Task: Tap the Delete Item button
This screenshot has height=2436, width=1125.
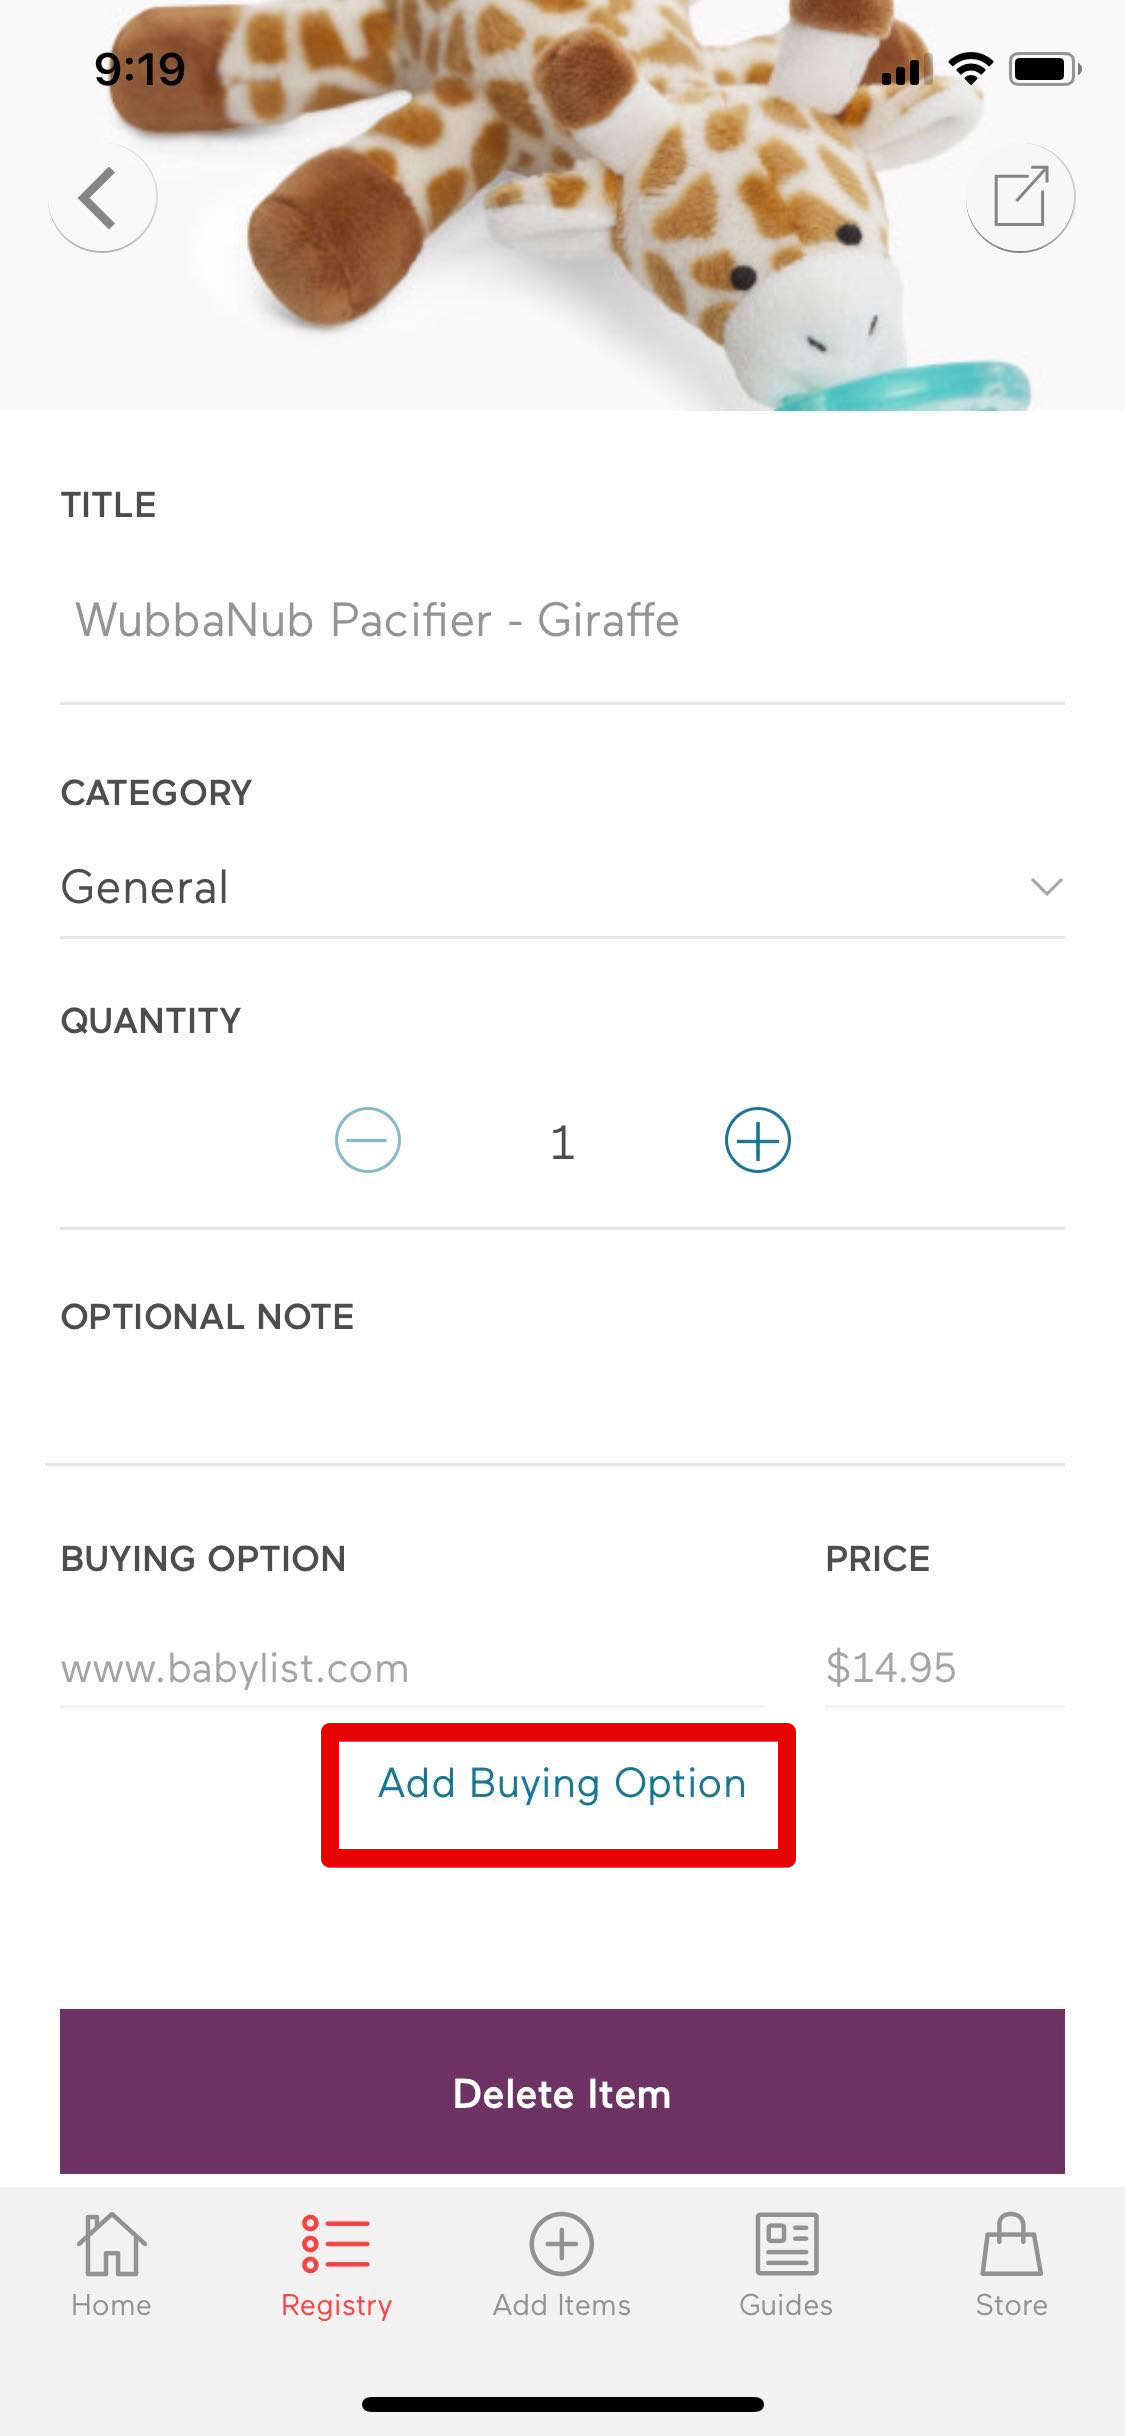Action: click(562, 2092)
